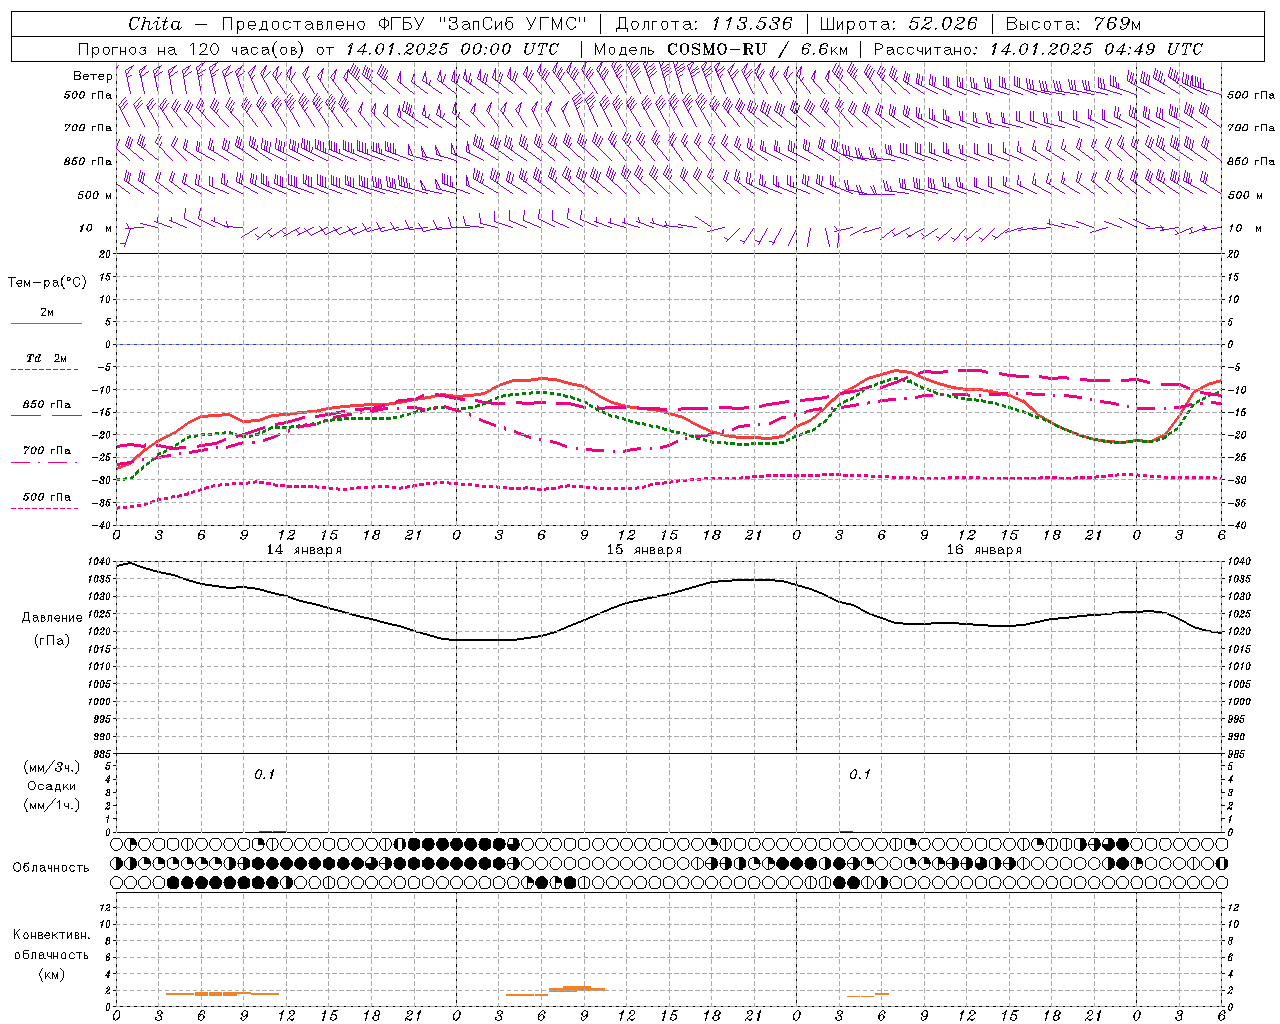Select the "(мм/1ч.)" unit label
Viewport: 1280px width, 1024px height.
coord(52,805)
